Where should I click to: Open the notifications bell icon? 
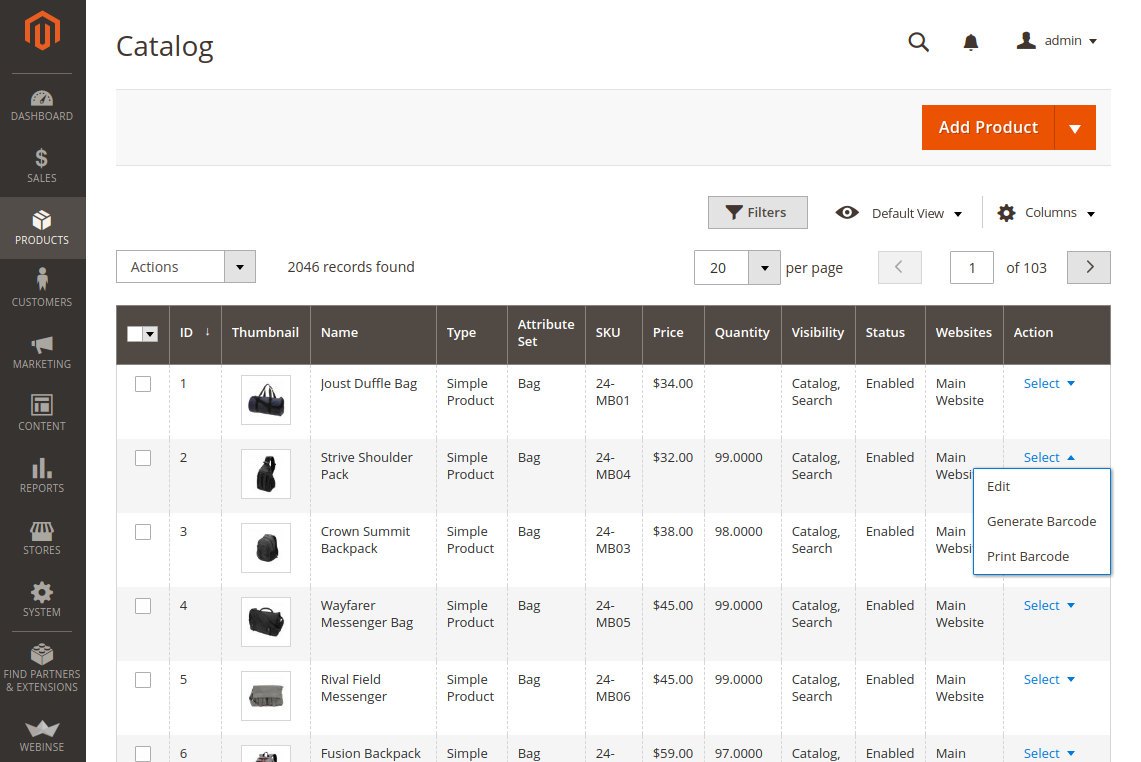(x=971, y=42)
